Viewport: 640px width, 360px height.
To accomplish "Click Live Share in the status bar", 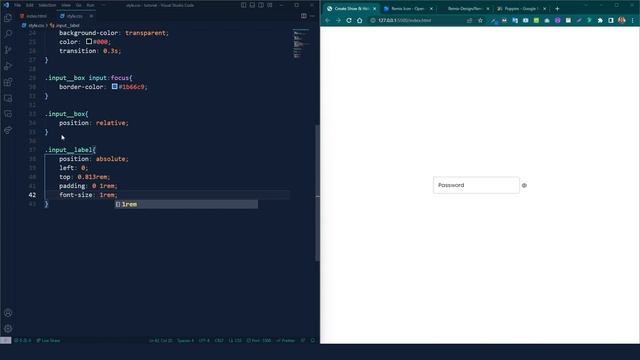I will [48, 340].
